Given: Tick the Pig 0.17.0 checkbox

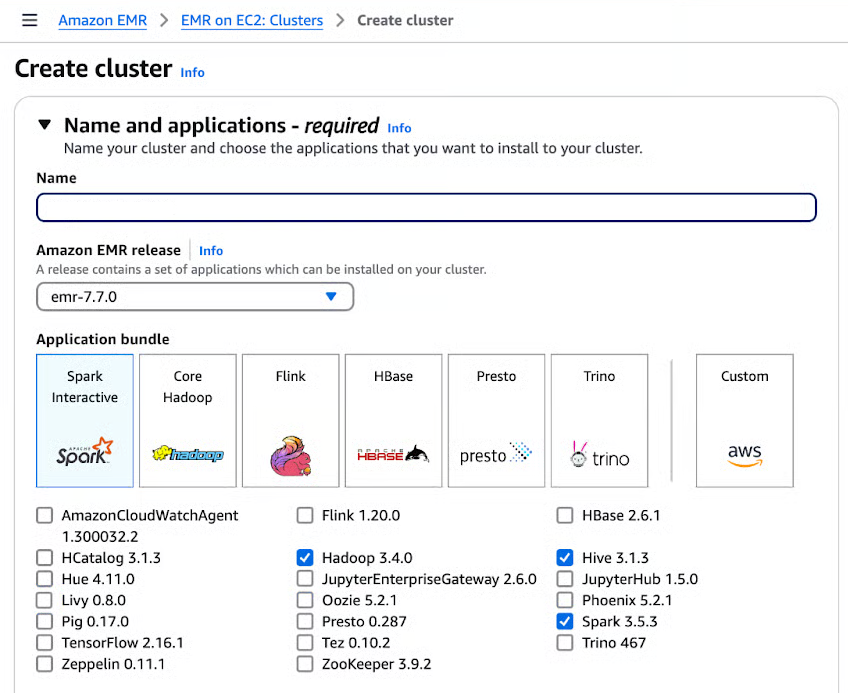Looking at the screenshot, I should [44, 621].
